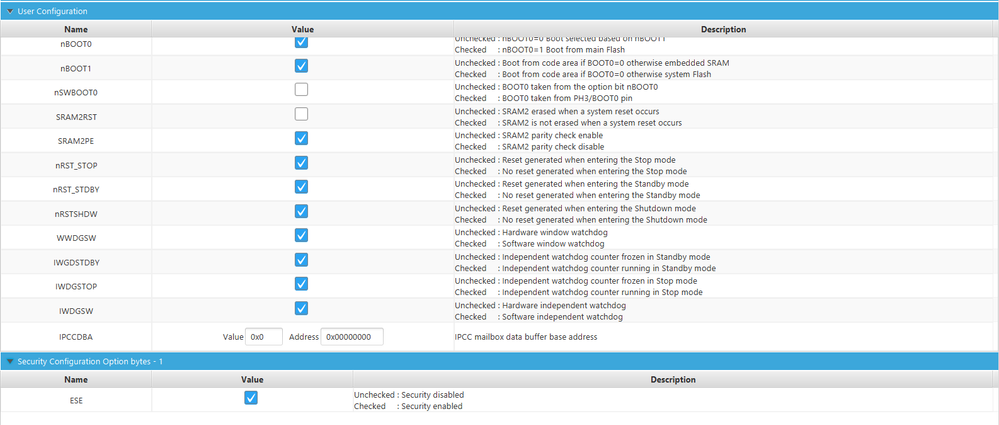
Task: Select the IPCCDBA name cell
Action: click(76, 336)
